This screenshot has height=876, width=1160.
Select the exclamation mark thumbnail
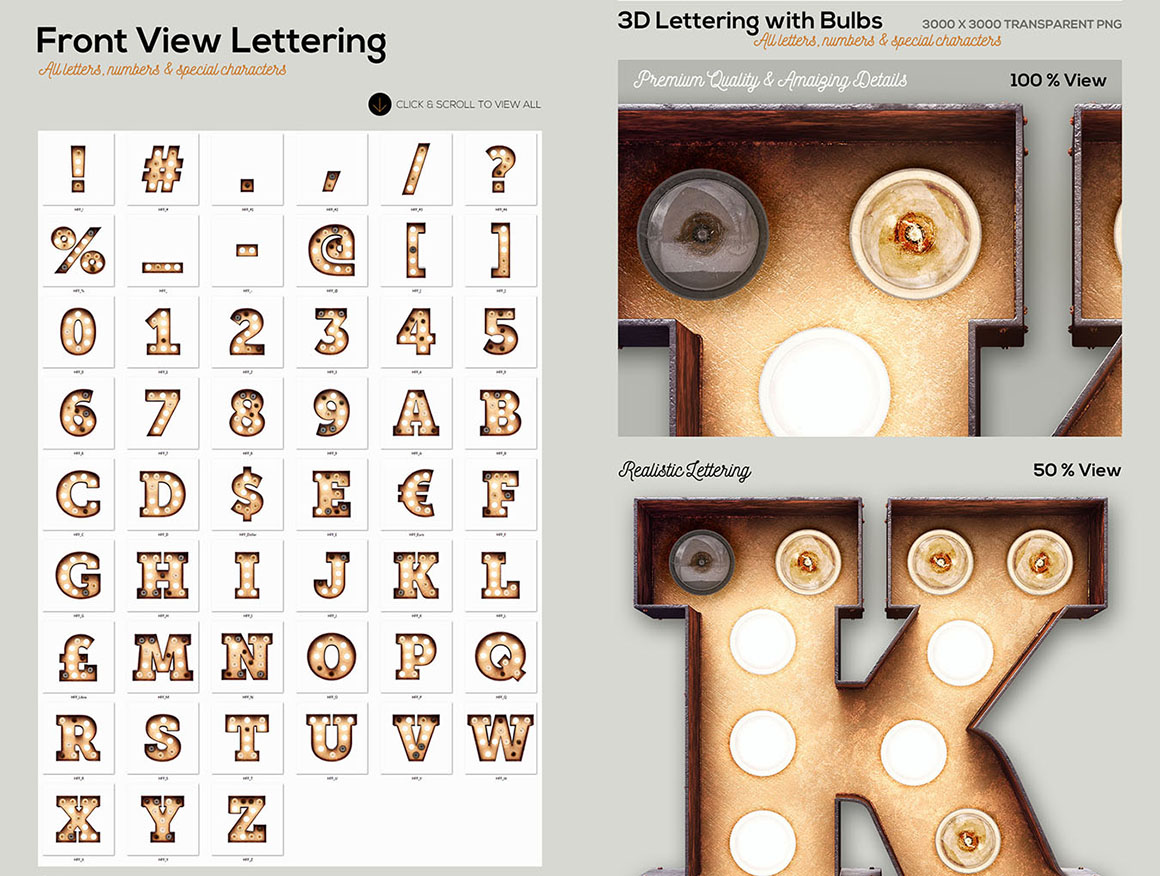[x=78, y=169]
